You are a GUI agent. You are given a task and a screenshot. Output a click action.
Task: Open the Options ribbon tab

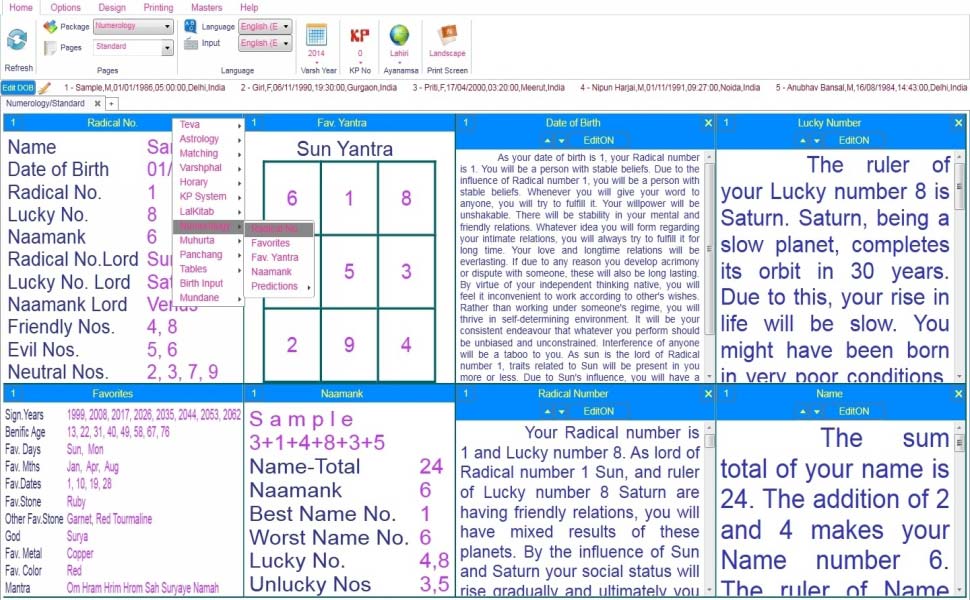click(x=66, y=7)
